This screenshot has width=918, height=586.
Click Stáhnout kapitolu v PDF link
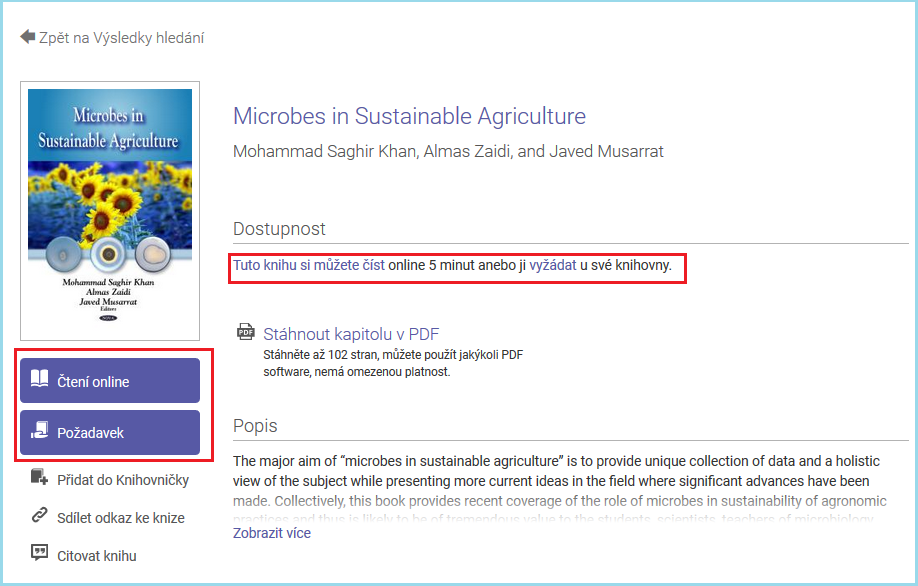351,334
